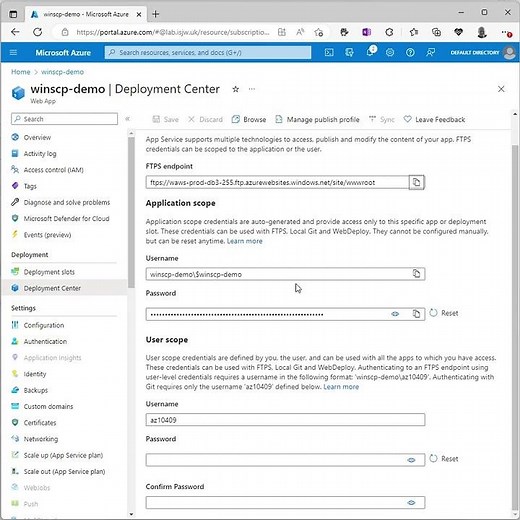
Task: Copy the application scope username
Action: 416,274
